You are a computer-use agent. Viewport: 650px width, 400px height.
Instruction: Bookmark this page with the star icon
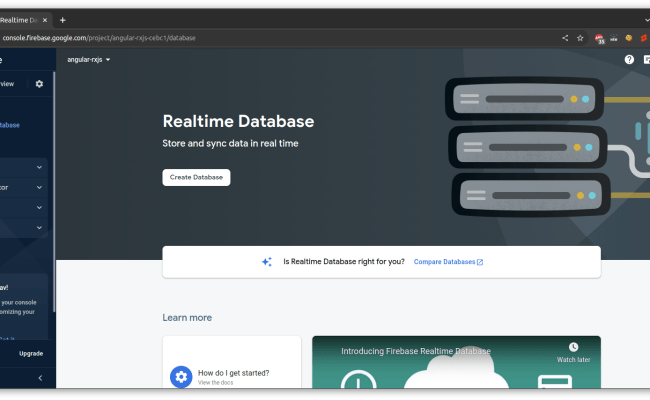(x=580, y=38)
